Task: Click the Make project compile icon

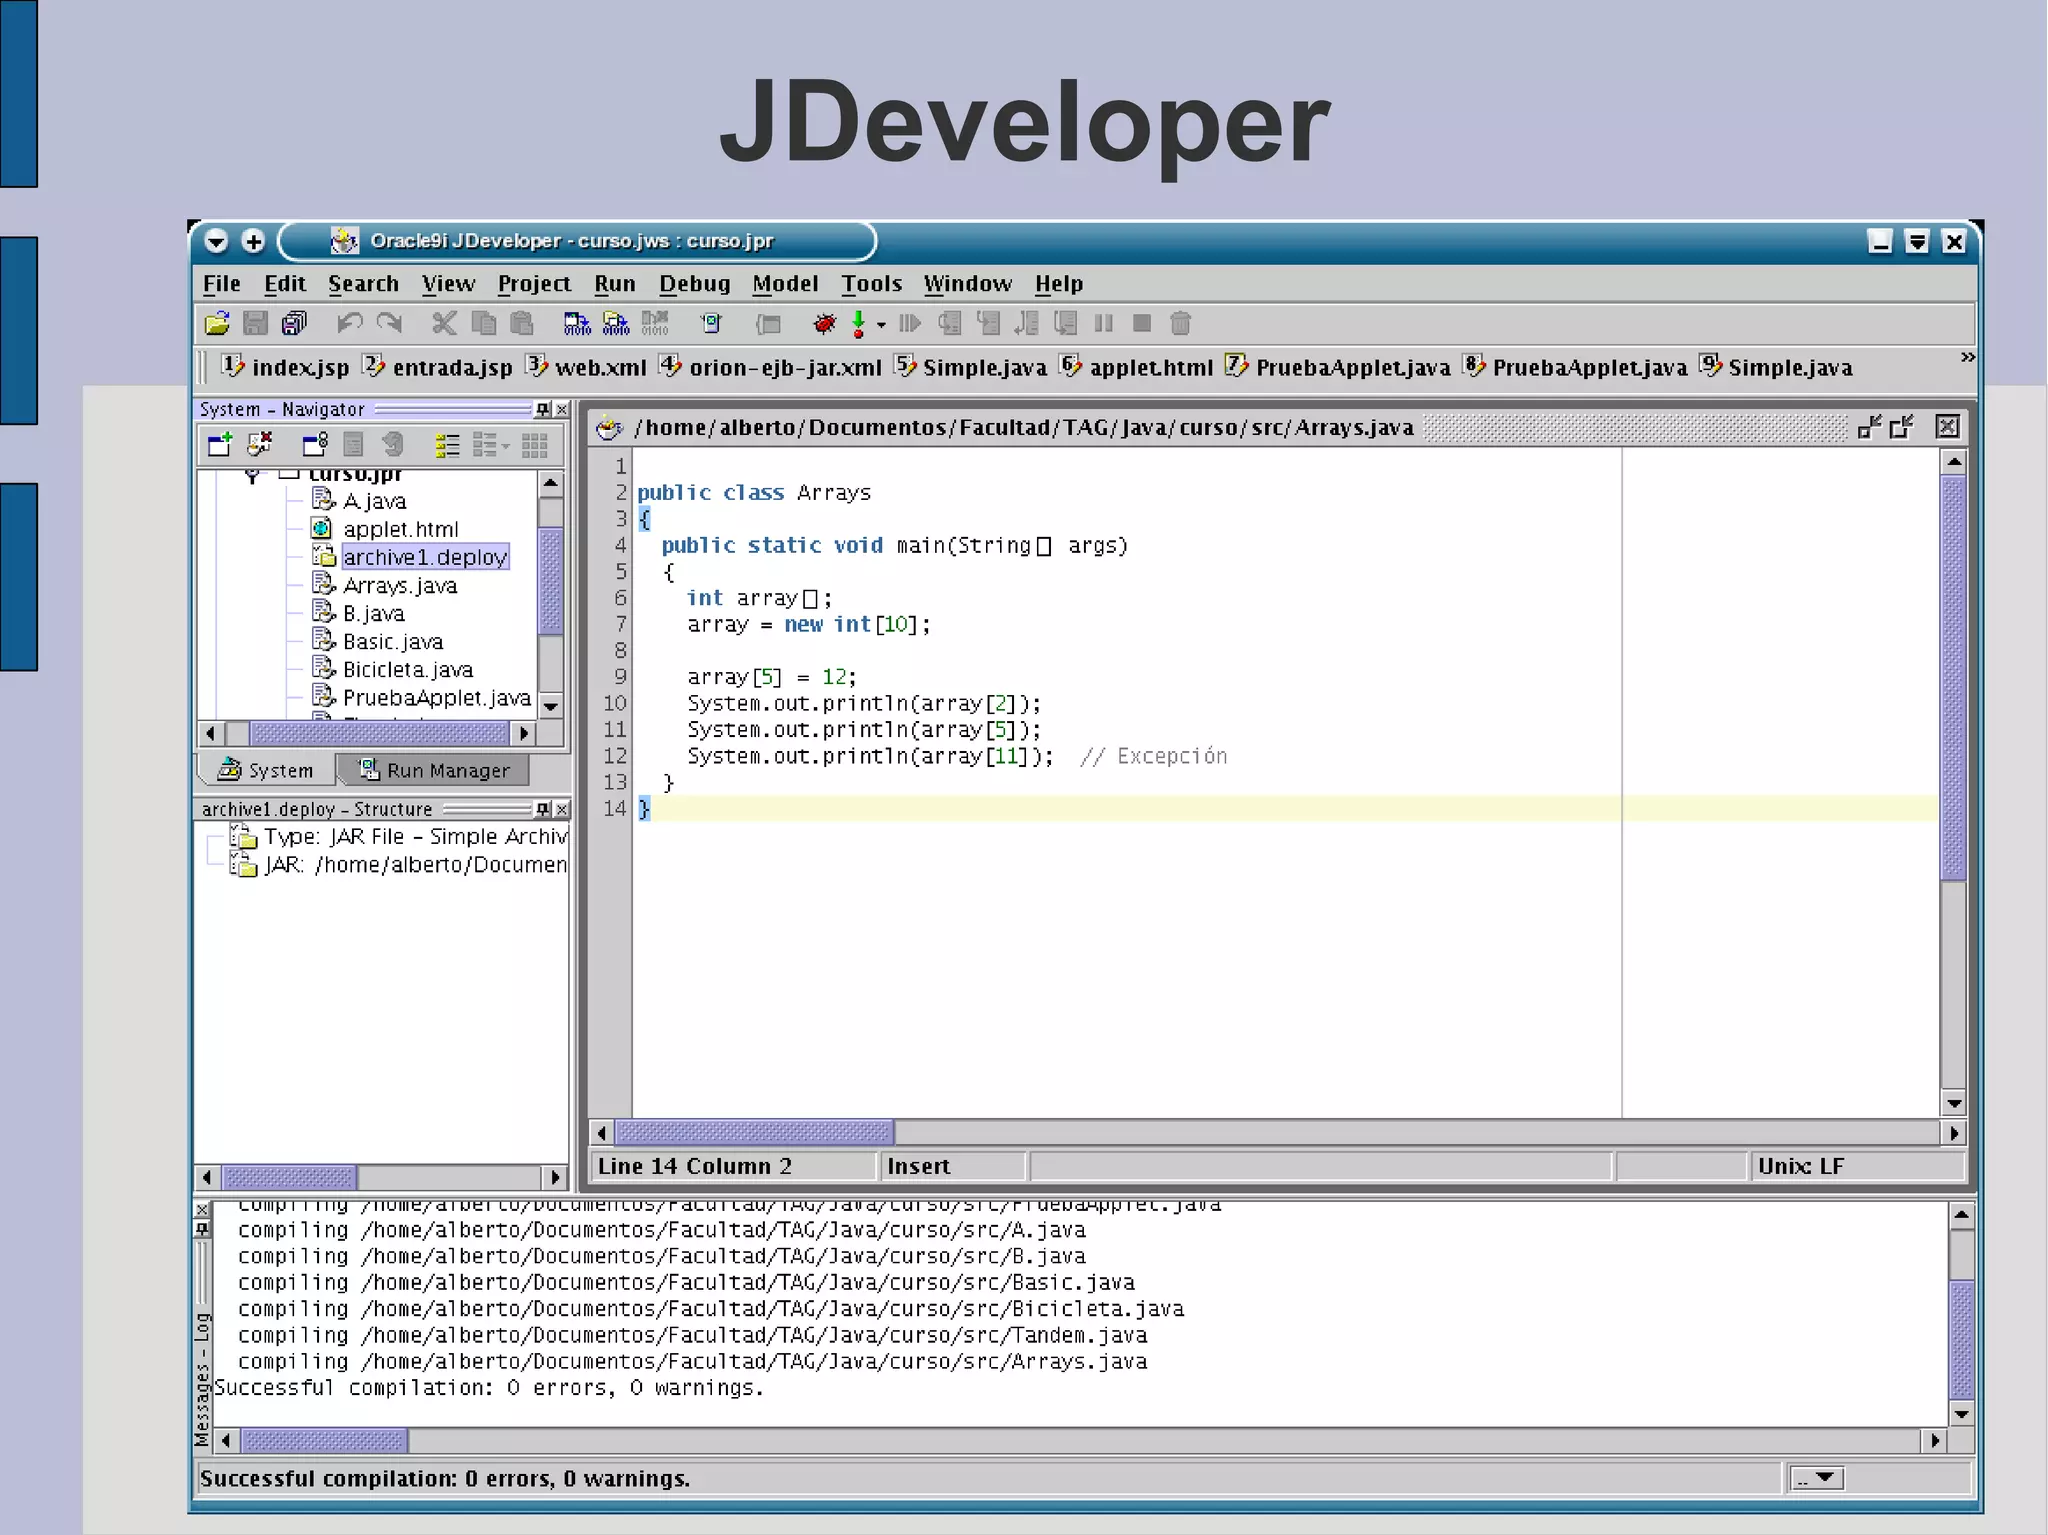Action: (577, 323)
